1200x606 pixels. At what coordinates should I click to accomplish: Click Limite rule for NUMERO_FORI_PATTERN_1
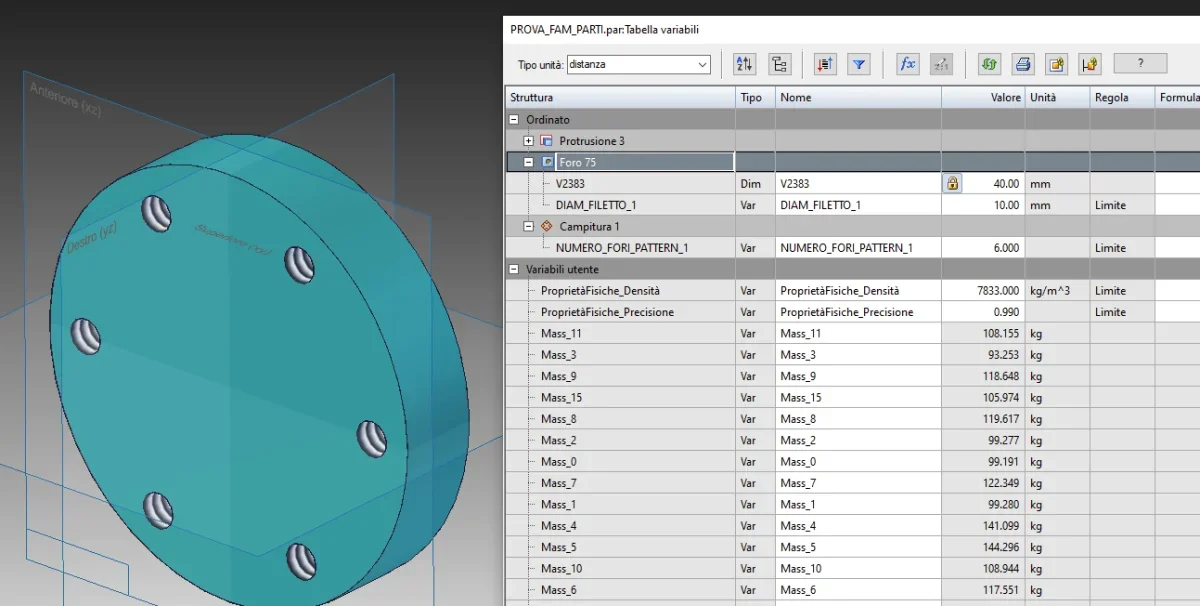pos(1110,248)
